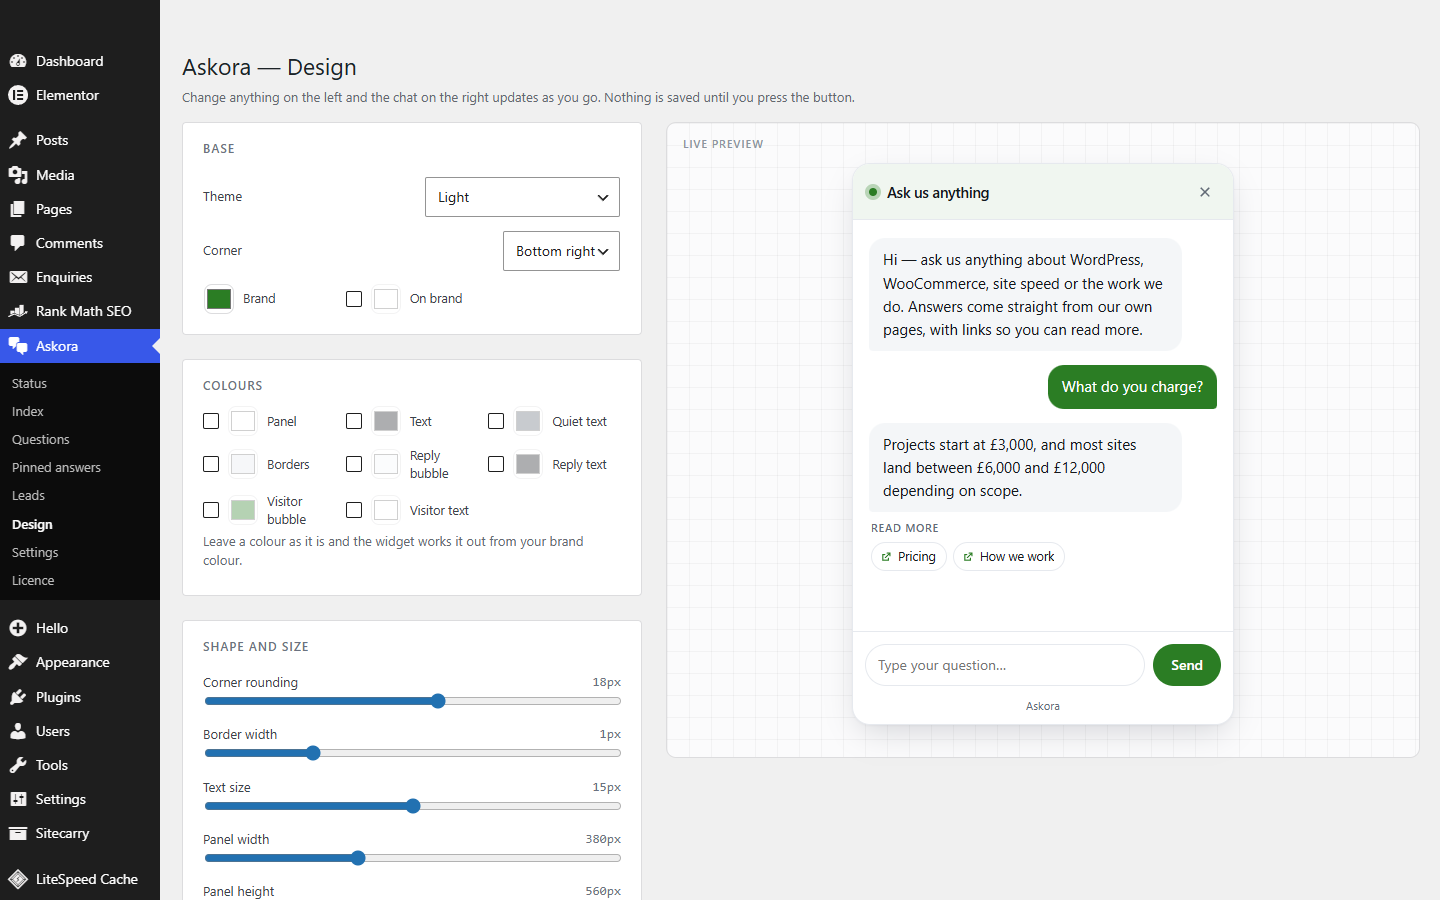Click the Plugins plug icon
Viewport: 1440px width, 900px height.
18,697
